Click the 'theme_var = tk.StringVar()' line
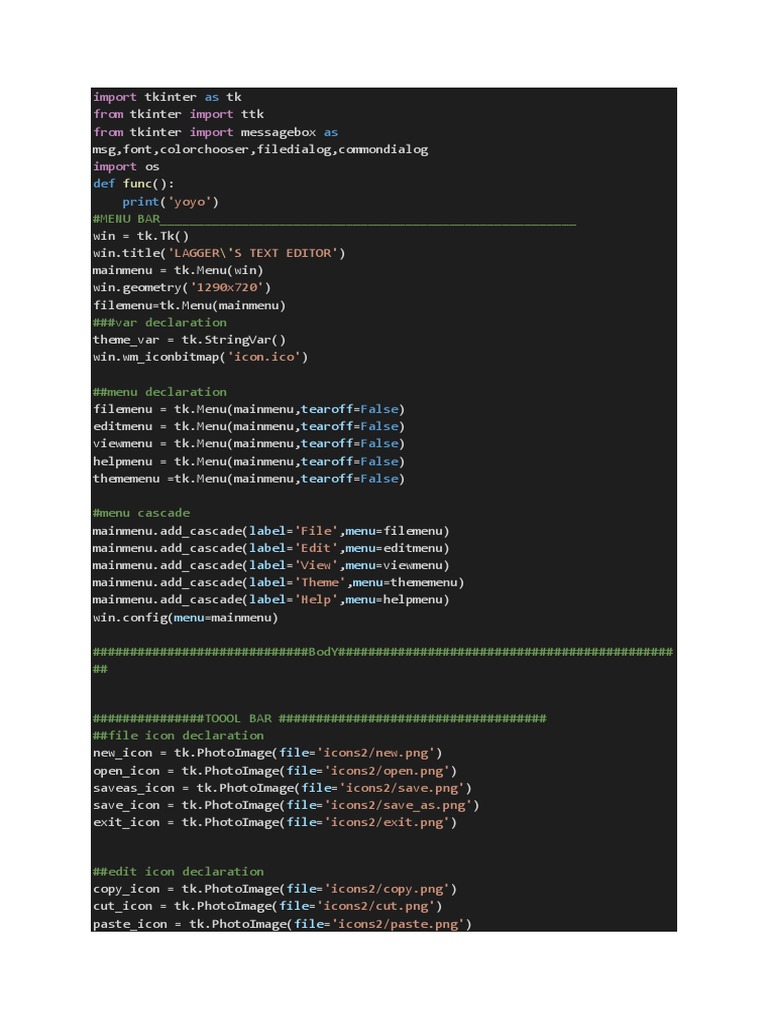The width and height of the screenshot is (768, 1024). [x=189, y=339]
